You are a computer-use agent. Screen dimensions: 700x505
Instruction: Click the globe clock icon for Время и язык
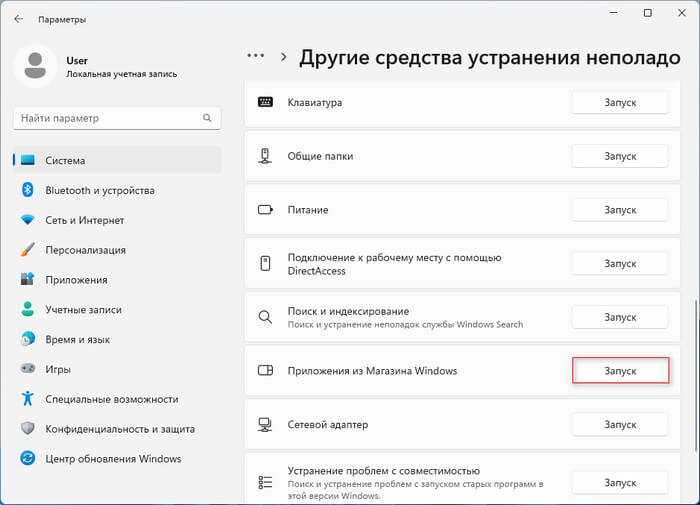click(28, 339)
